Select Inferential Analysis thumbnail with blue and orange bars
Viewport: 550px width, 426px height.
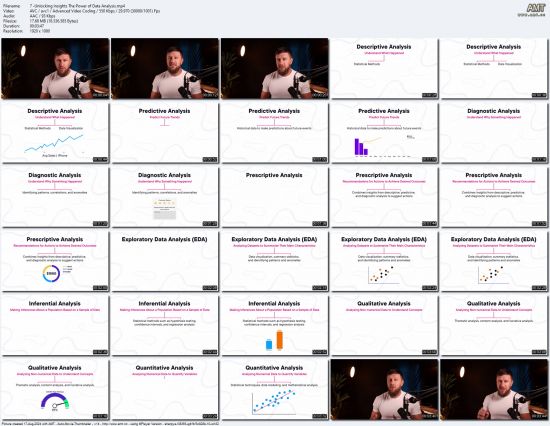pyautogui.click(x=274, y=325)
